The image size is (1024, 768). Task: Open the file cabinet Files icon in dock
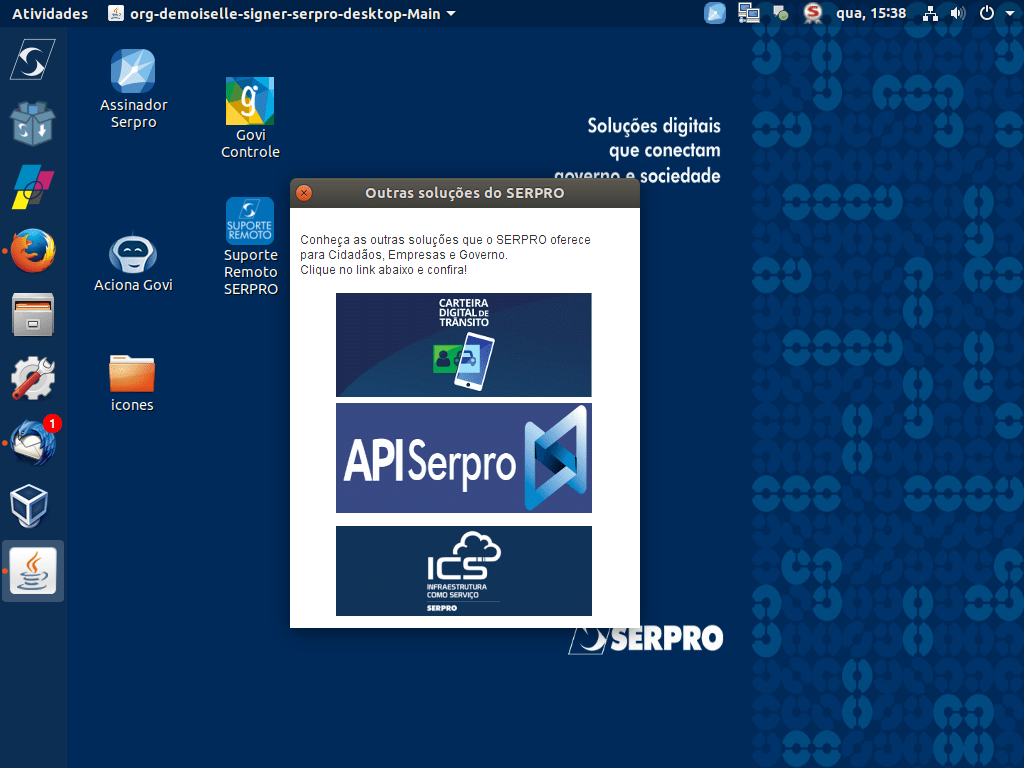coord(33,315)
